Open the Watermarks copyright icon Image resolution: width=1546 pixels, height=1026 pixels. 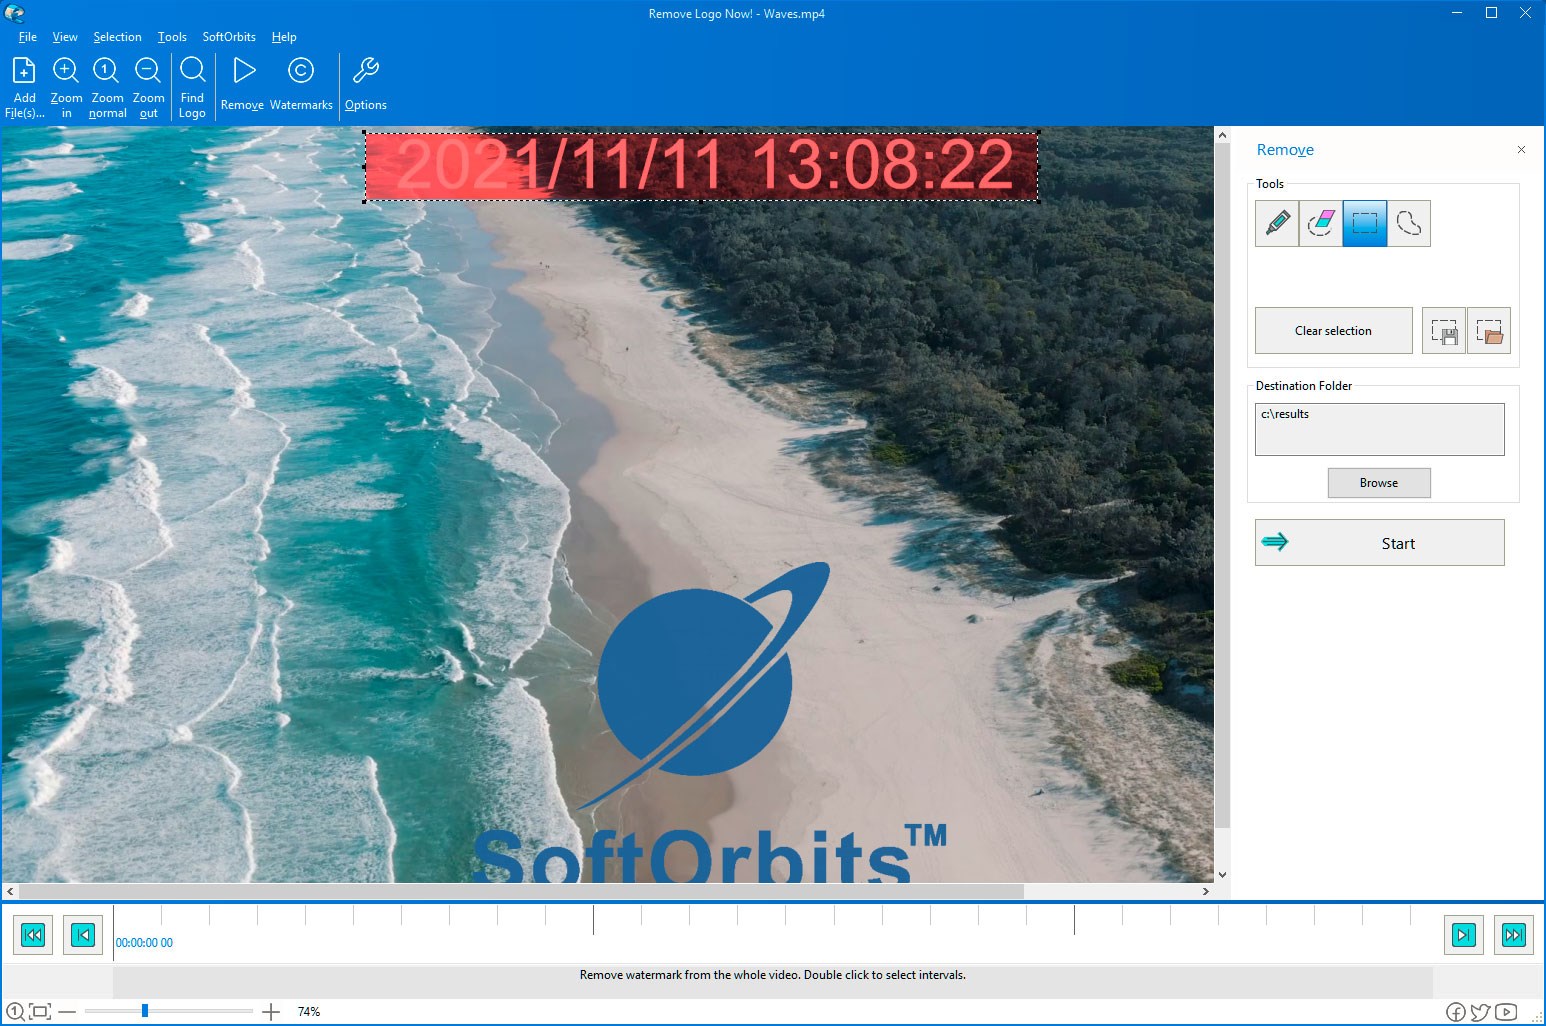[x=301, y=70]
